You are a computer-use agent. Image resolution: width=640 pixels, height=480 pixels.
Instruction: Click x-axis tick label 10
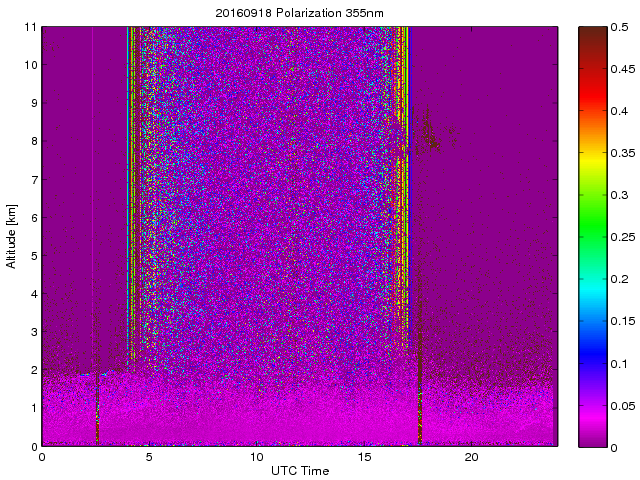click(256, 457)
